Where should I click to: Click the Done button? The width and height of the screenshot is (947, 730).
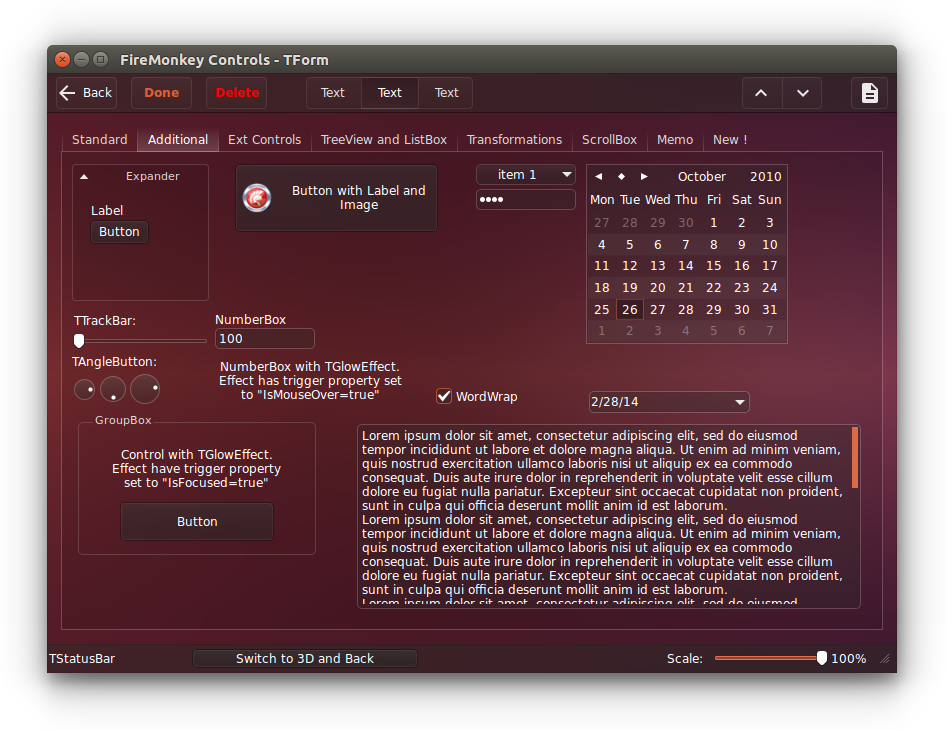(161, 93)
